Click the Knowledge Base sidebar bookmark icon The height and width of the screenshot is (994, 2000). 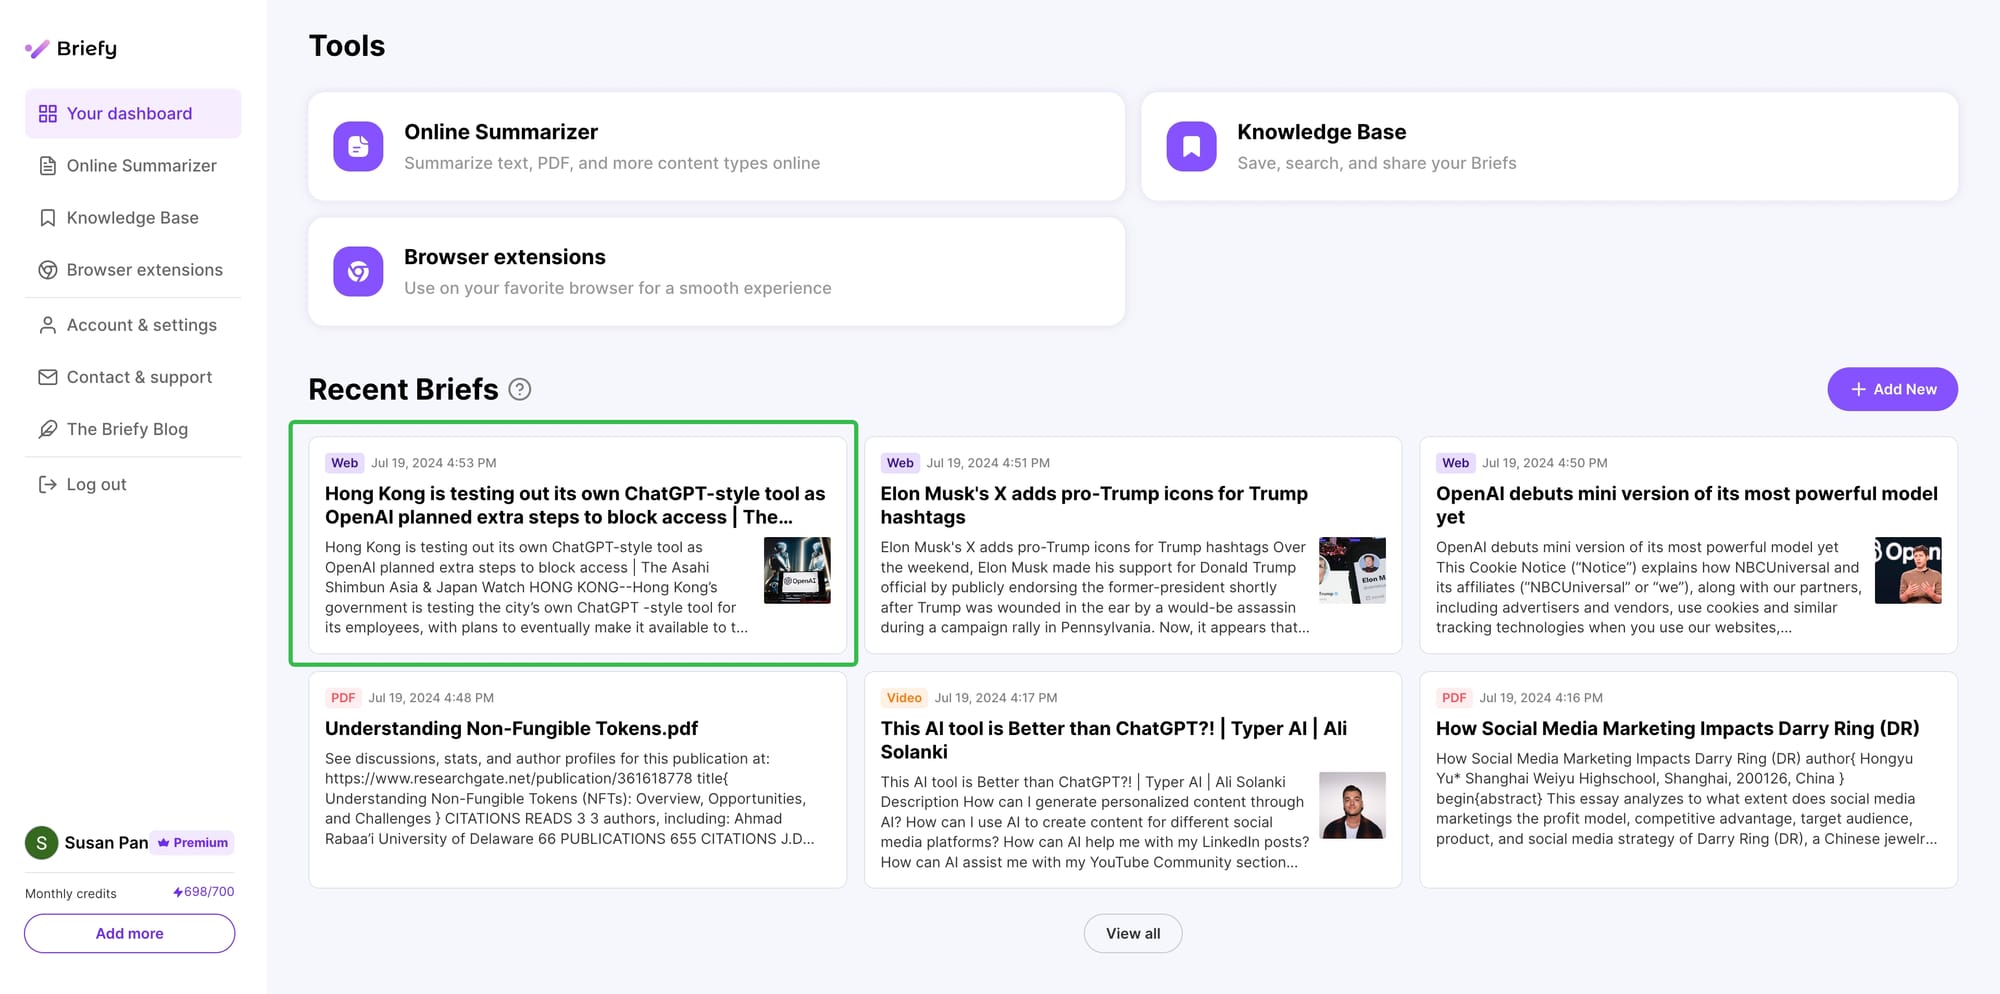(48, 218)
